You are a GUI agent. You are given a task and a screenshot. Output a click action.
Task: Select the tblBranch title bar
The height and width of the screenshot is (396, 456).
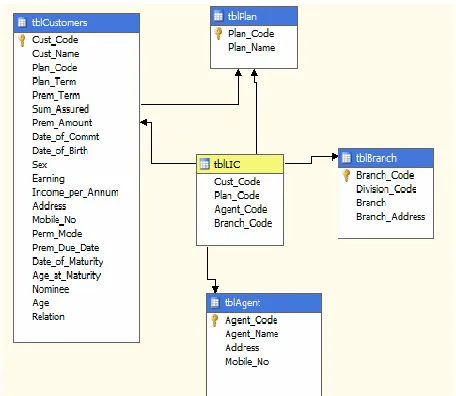[386, 158]
